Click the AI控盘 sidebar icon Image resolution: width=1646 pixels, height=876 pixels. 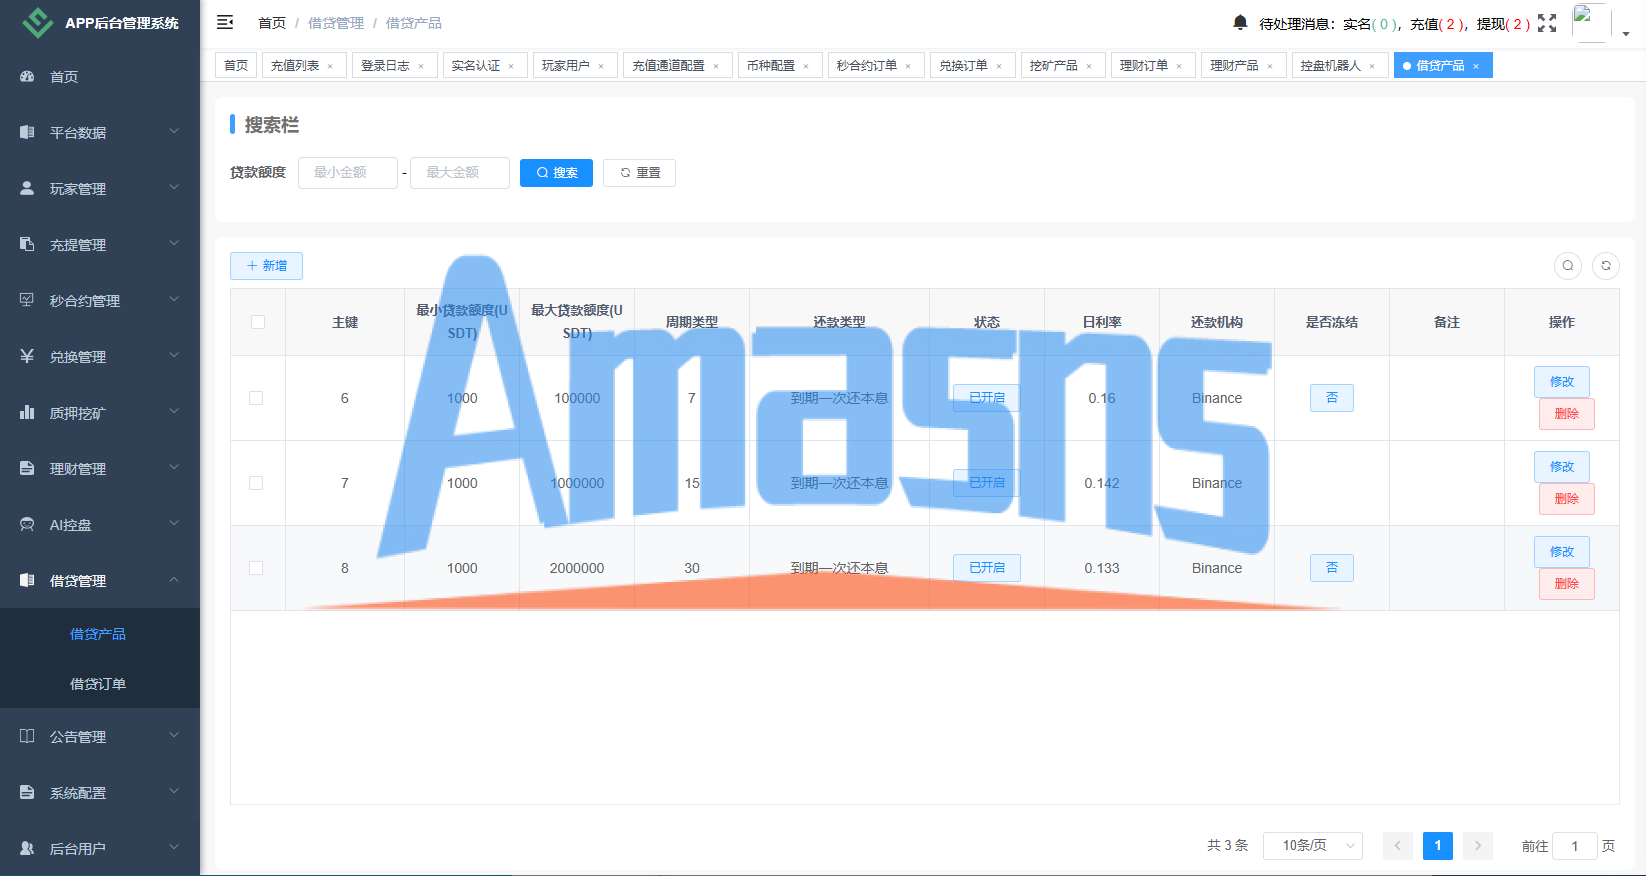click(27, 524)
